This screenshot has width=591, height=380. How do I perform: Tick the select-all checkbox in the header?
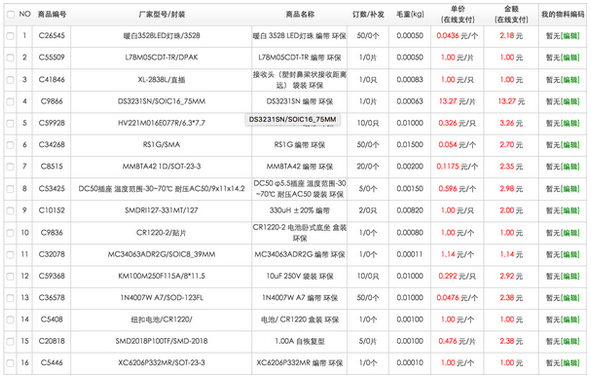(10, 15)
